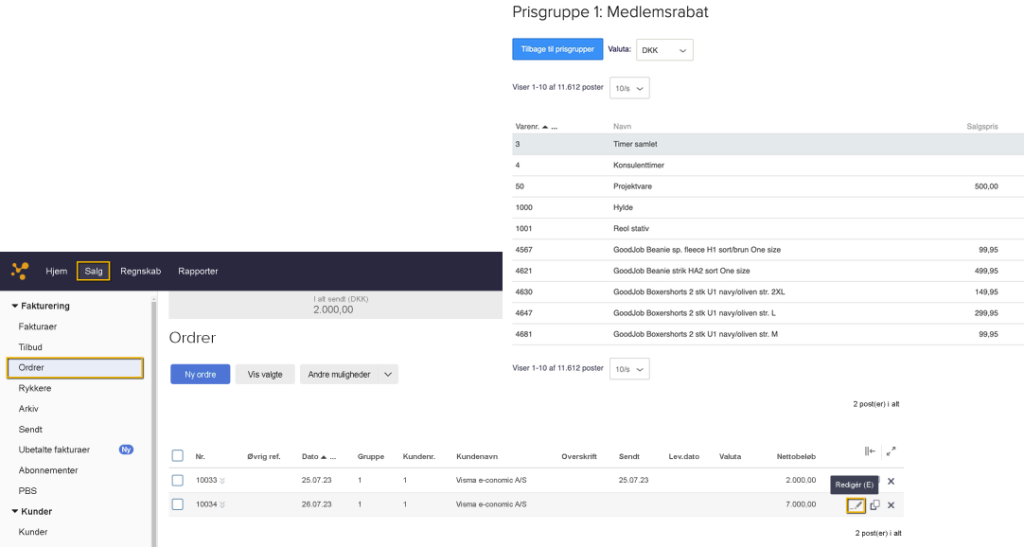Sort orders by the Dato column header
The height and width of the screenshot is (547, 1024).
310,456
